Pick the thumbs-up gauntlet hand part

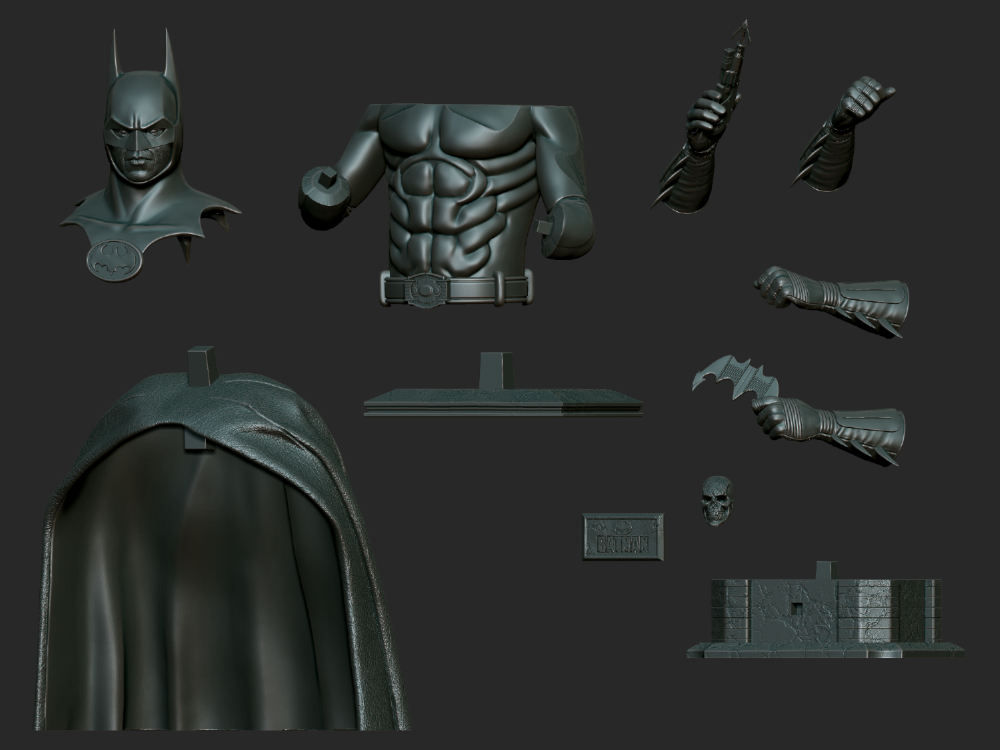tap(843, 134)
